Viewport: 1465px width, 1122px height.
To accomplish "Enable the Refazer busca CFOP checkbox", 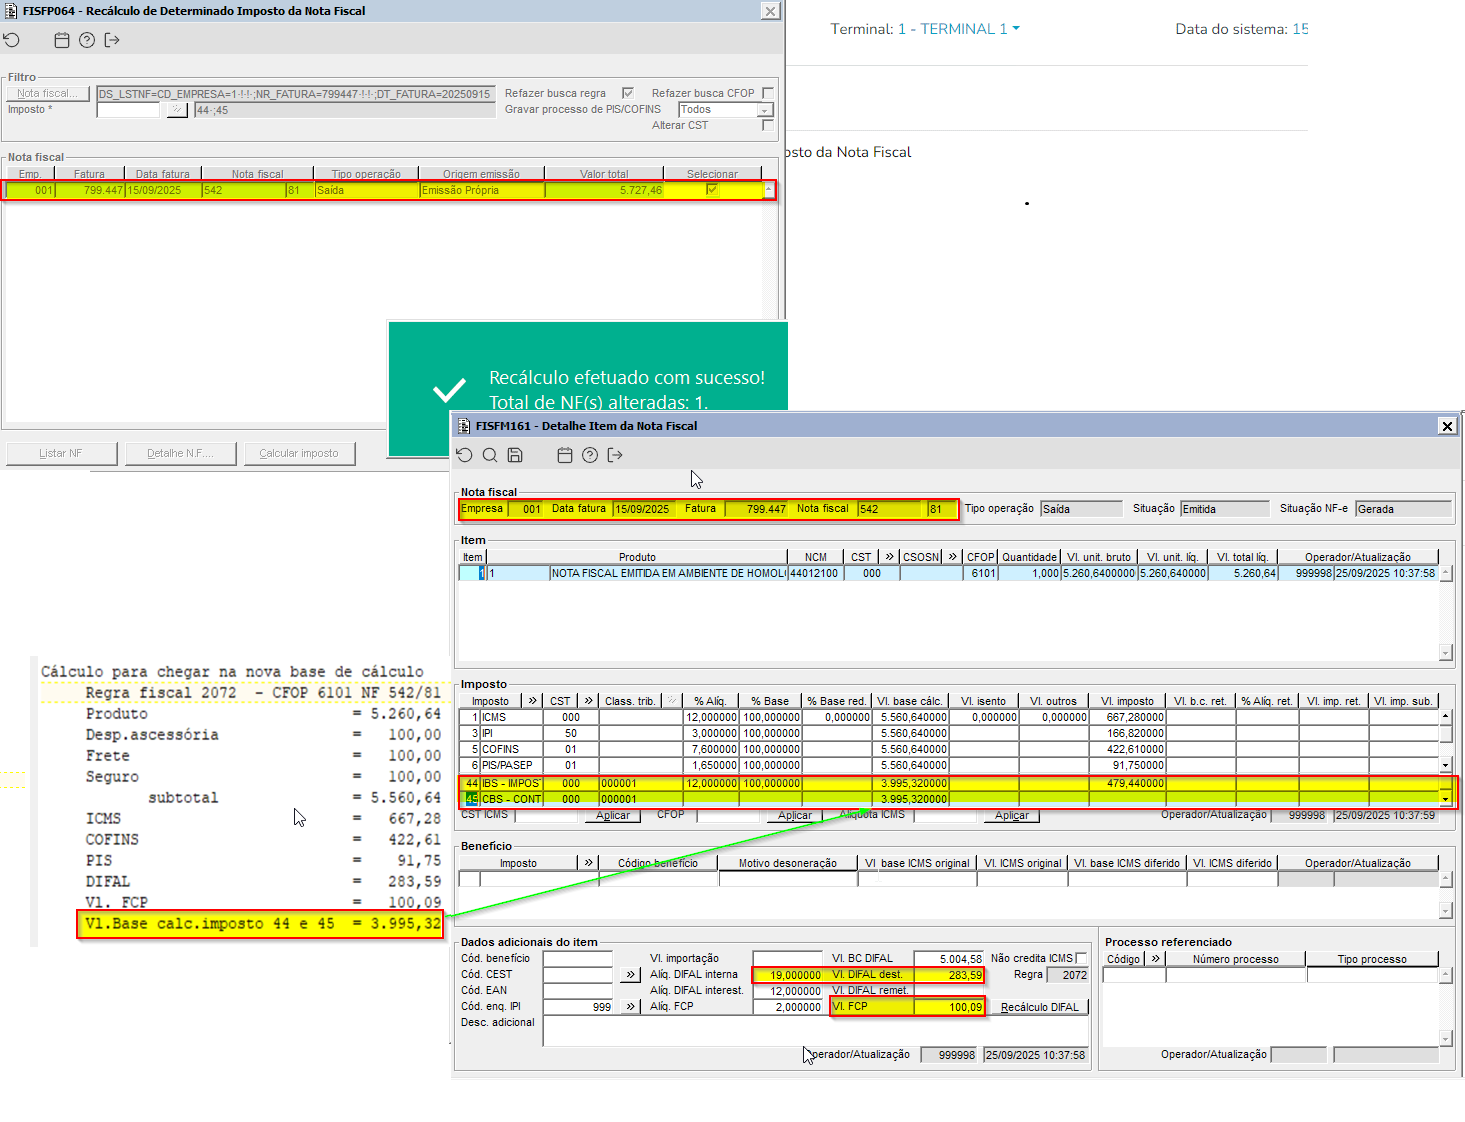I will (x=768, y=93).
